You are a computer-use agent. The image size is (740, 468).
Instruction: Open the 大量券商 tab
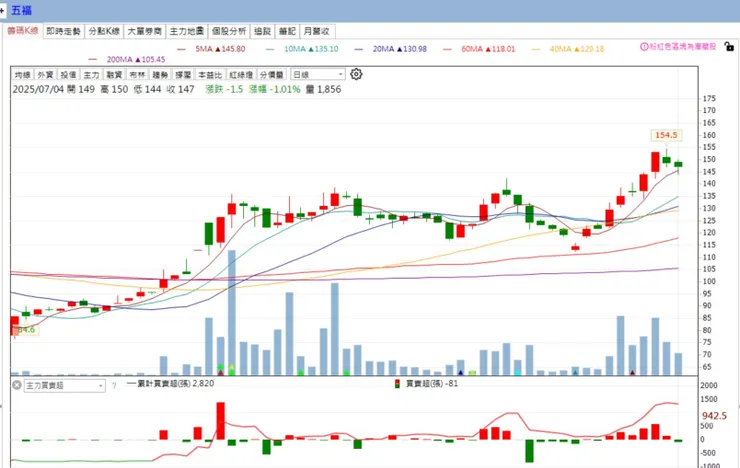pos(145,31)
